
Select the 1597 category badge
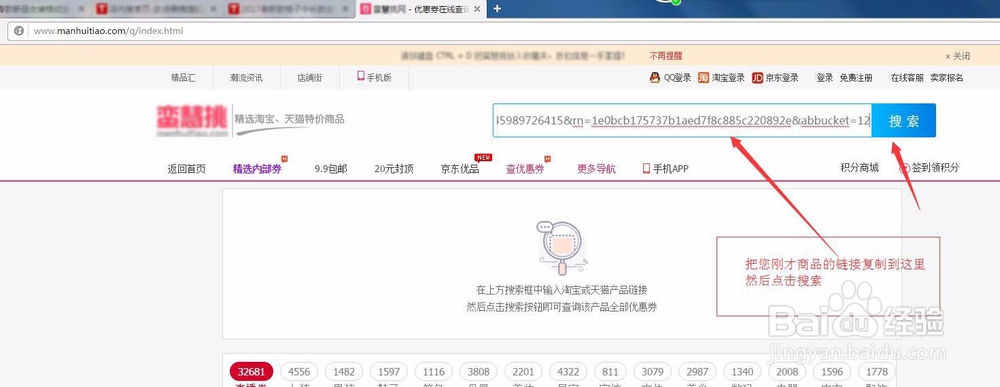click(388, 372)
